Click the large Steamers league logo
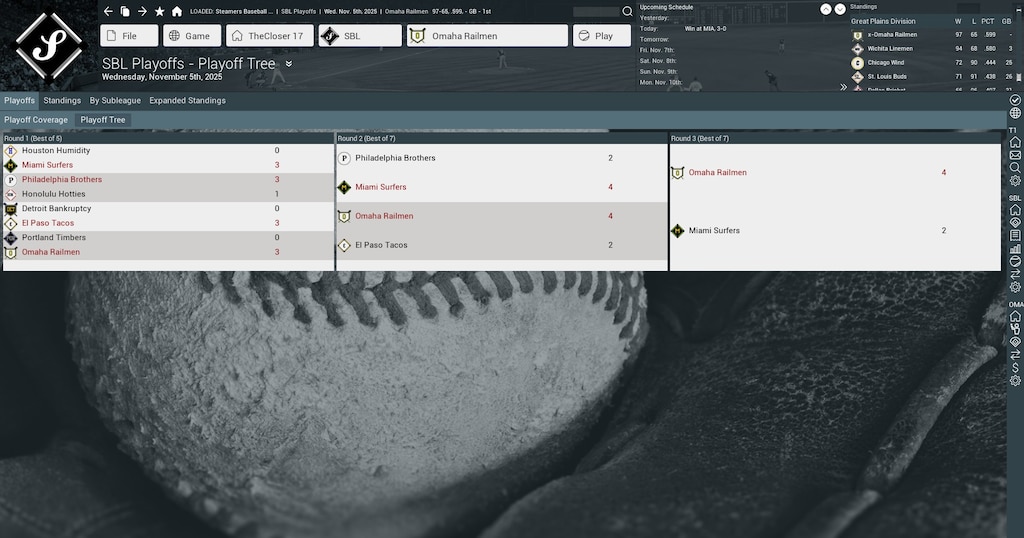1024x538 pixels. (49, 46)
